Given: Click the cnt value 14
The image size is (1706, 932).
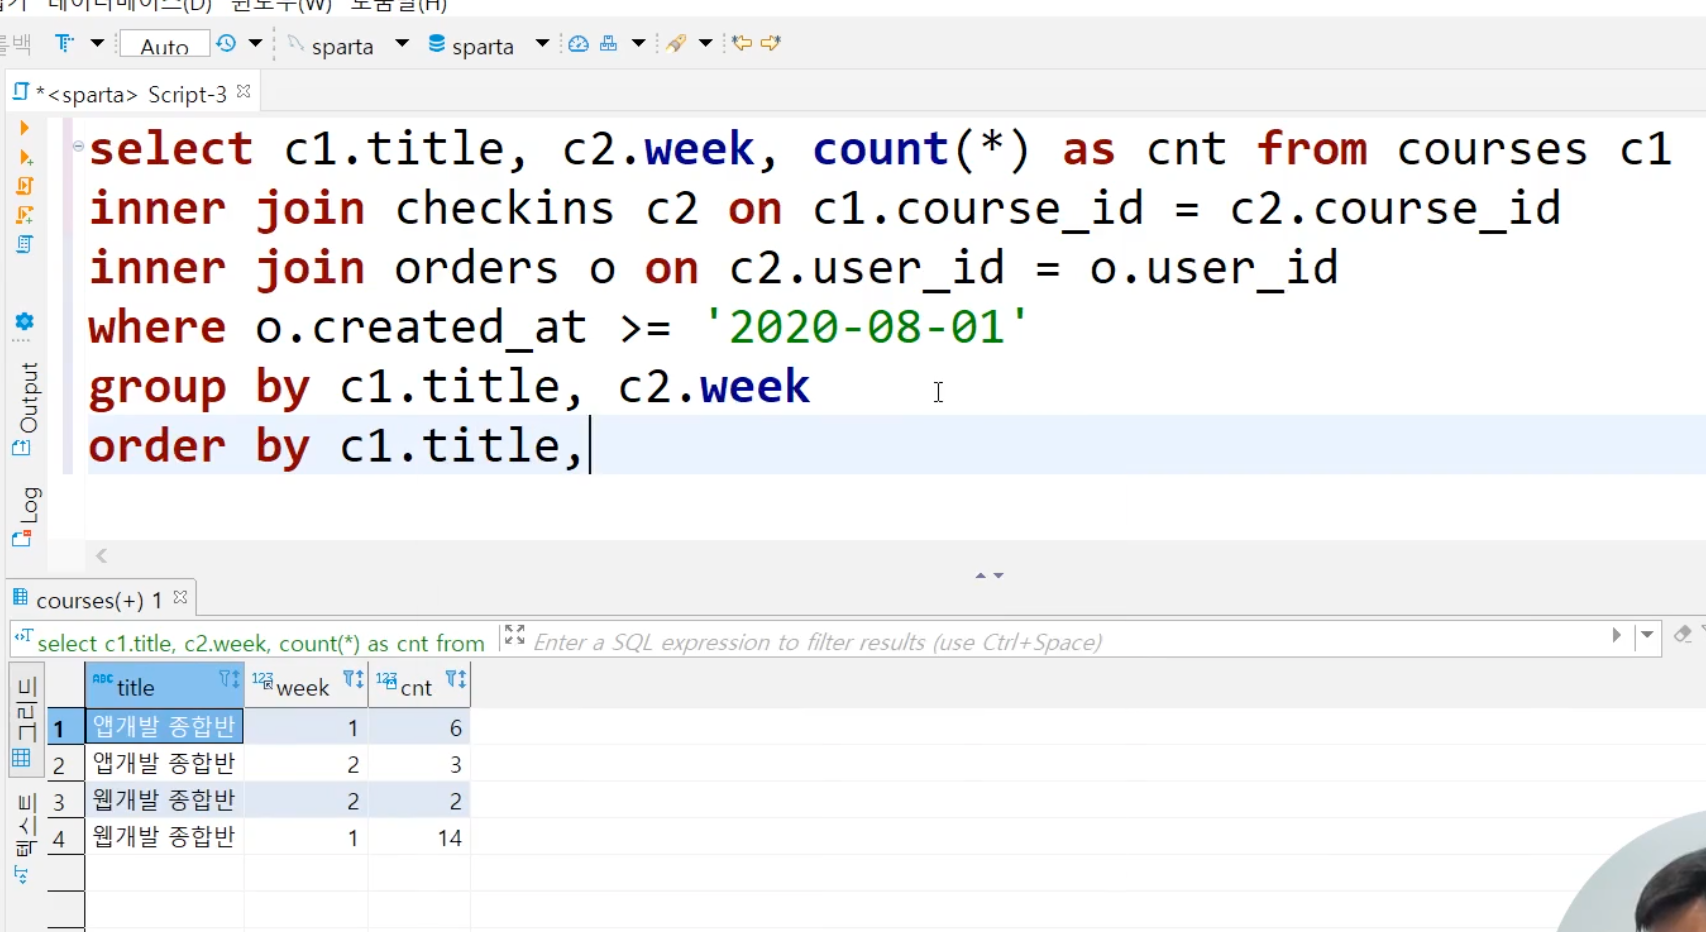Looking at the screenshot, I should 420,838.
